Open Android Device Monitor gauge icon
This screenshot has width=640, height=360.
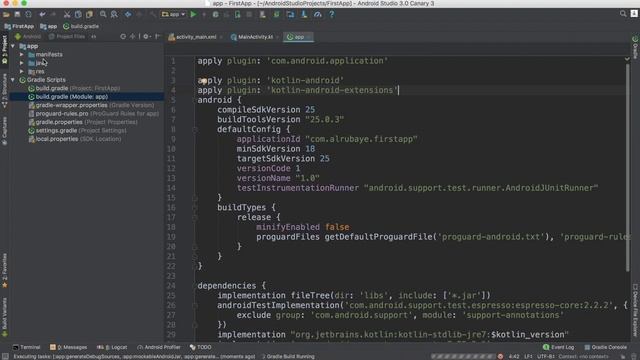pyautogui.click(x=318, y=14)
